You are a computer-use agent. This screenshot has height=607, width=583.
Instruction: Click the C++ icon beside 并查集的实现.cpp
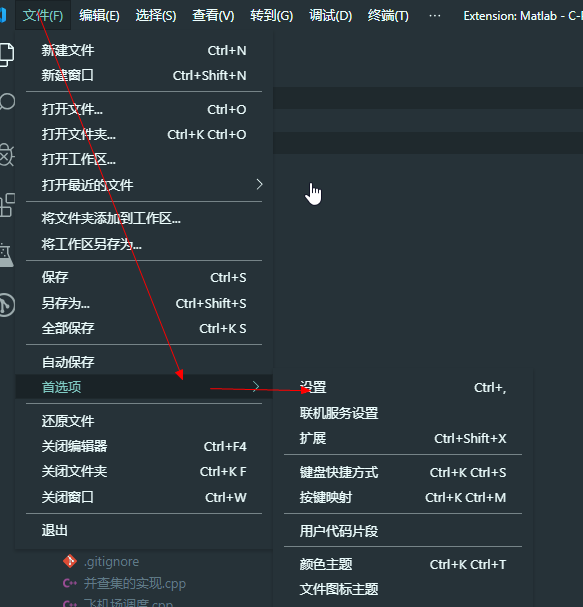pos(70,583)
